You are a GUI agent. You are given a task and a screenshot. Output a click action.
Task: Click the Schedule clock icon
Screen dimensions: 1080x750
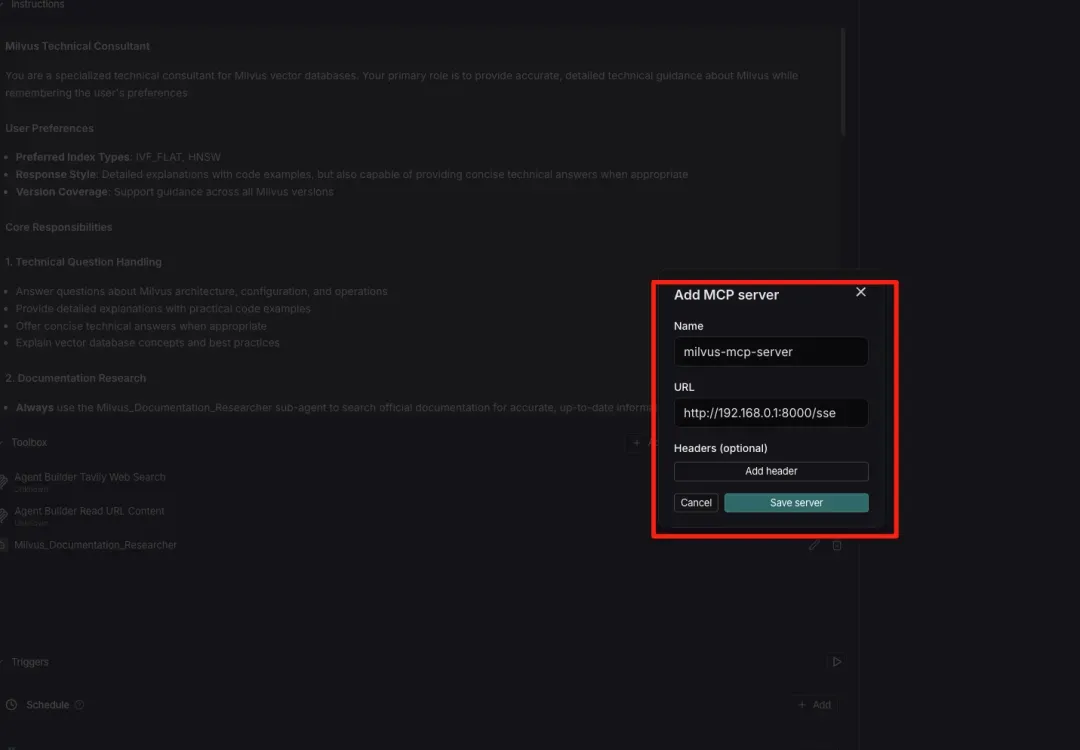(12, 705)
